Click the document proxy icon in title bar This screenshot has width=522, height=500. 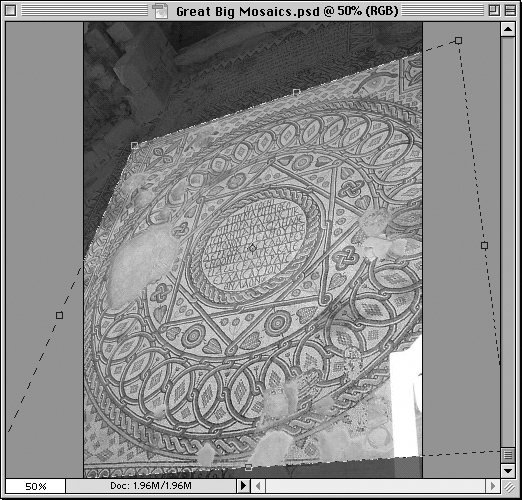[x=161, y=11]
